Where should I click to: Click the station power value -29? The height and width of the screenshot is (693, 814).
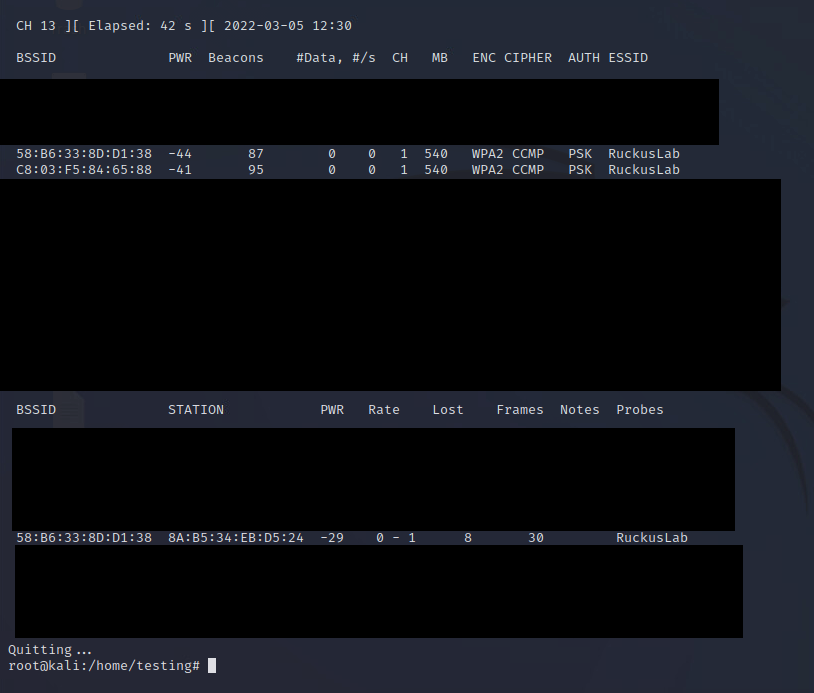click(x=332, y=538)
